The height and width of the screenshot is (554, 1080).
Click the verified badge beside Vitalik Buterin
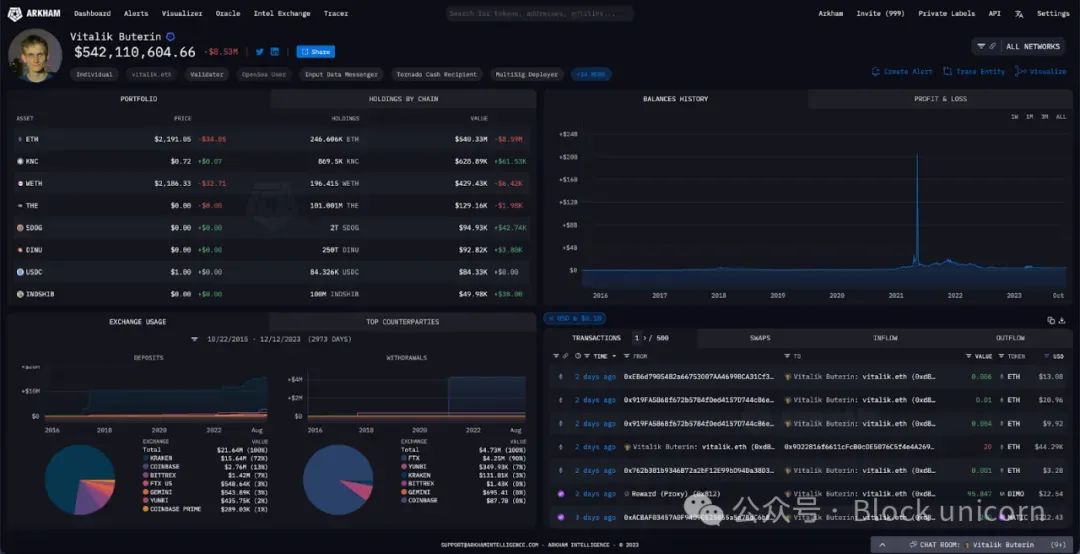(170, 37)
